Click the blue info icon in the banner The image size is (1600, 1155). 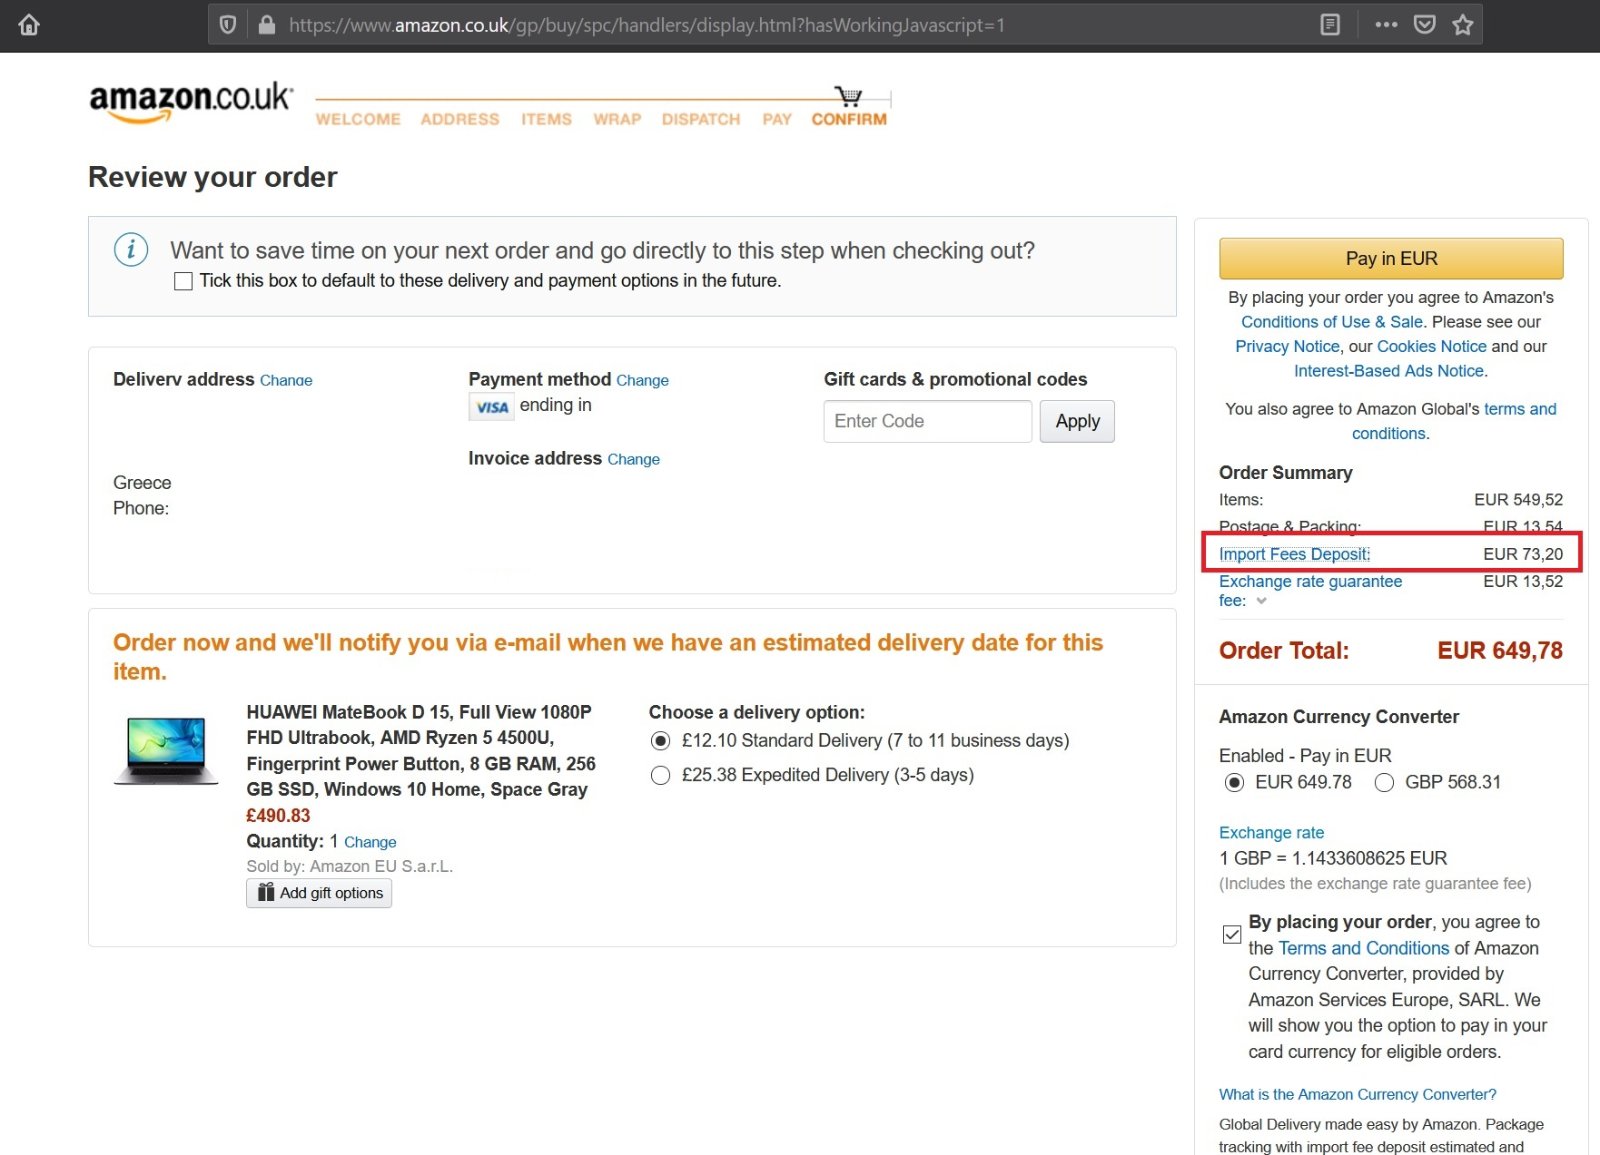coord(131,249)
